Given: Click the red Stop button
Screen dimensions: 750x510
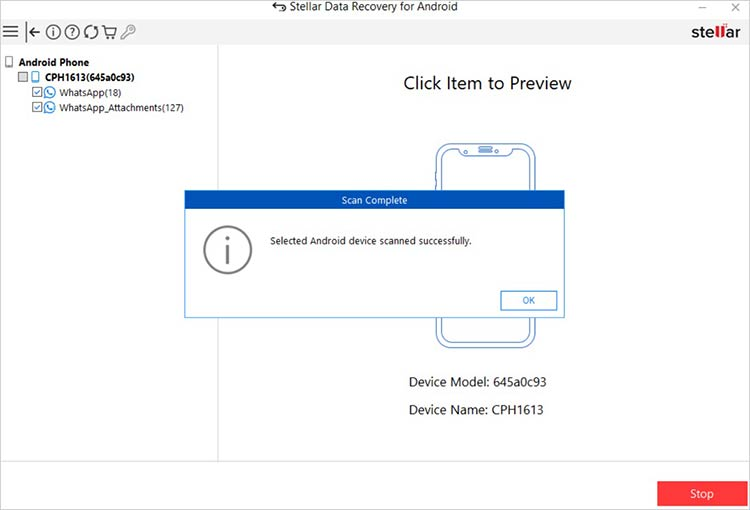Looking at the screenshot, I should pyautogui.click(x=701, y=494).
